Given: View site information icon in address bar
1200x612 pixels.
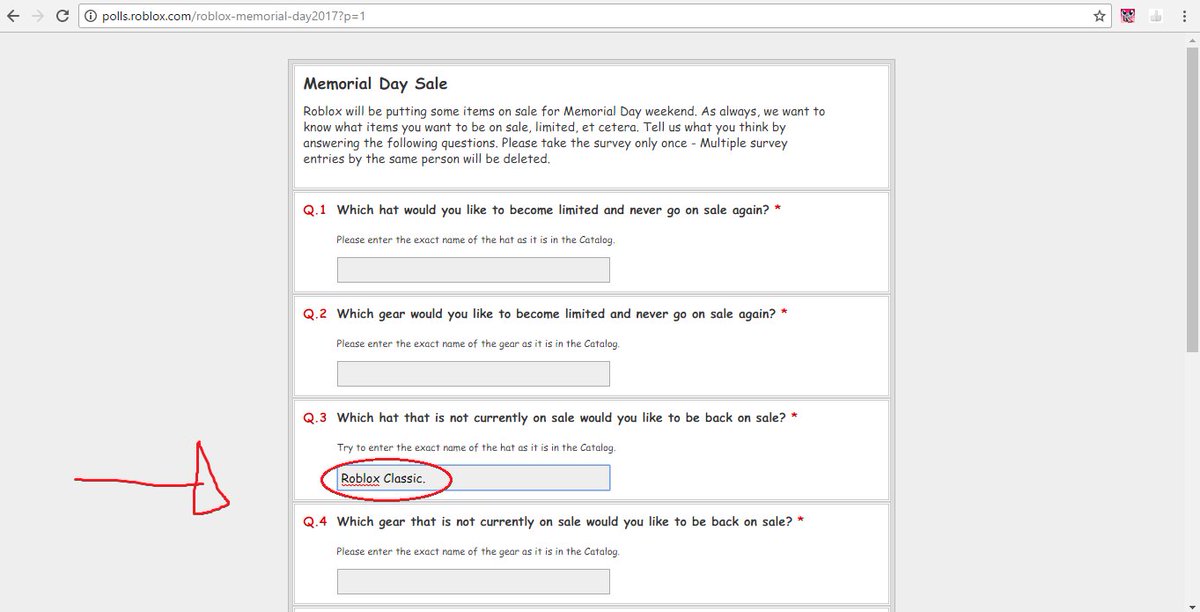Looking at the screenshot, I should pos(90,16).
